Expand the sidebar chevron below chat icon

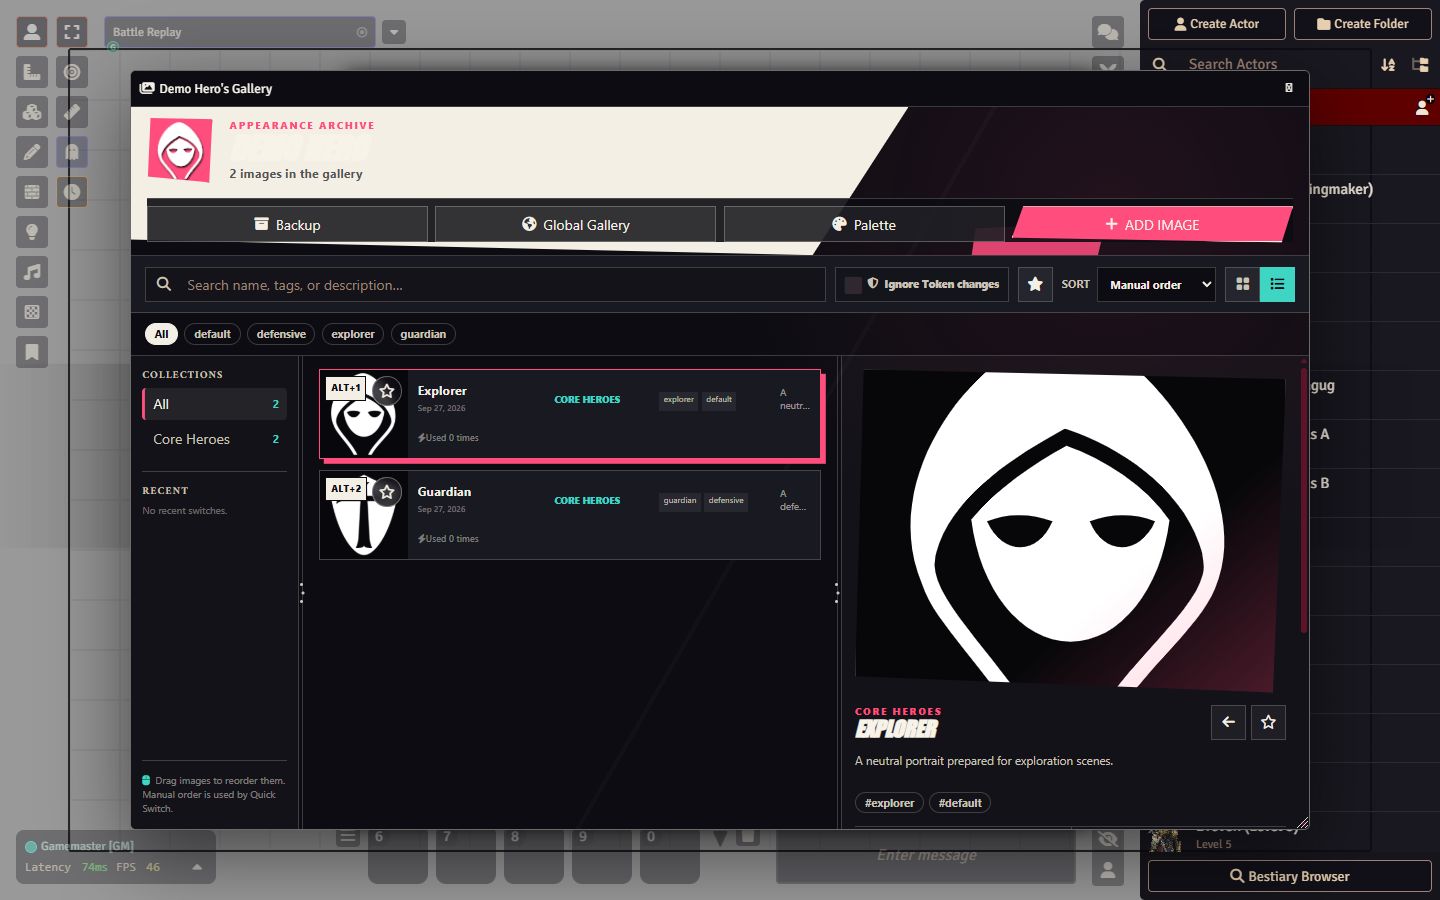click(1108, 66)
